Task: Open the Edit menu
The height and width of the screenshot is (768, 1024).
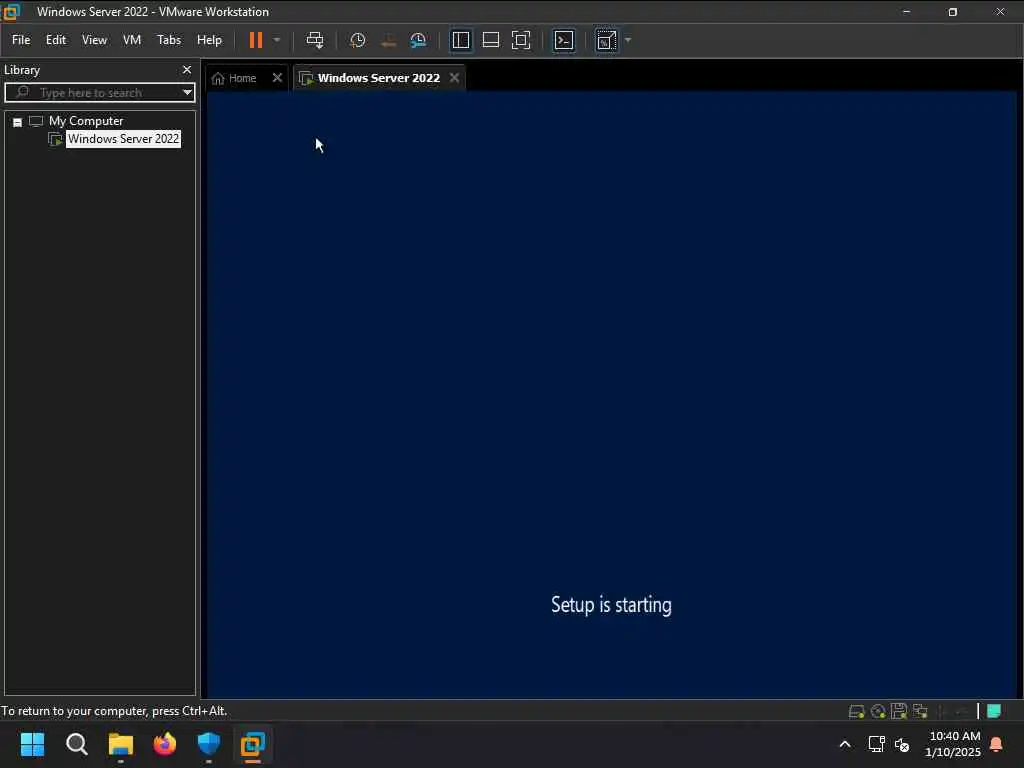Action: coord(56,40)
